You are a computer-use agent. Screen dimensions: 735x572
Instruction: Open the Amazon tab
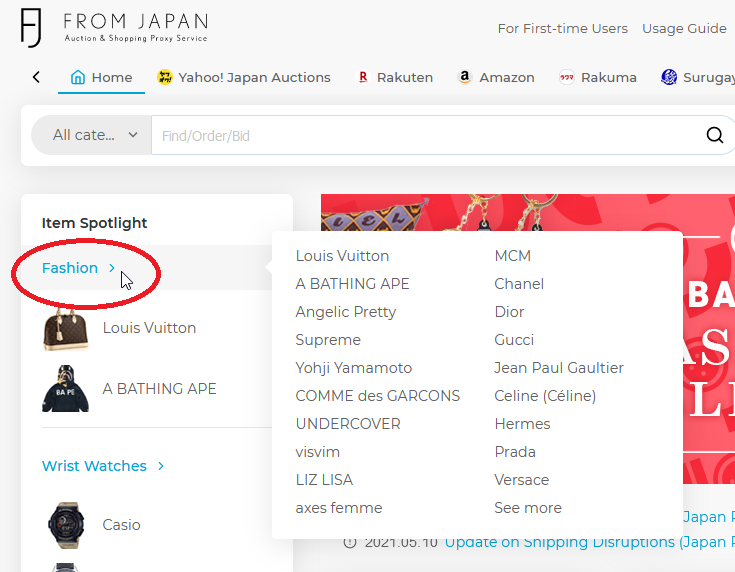496,77
